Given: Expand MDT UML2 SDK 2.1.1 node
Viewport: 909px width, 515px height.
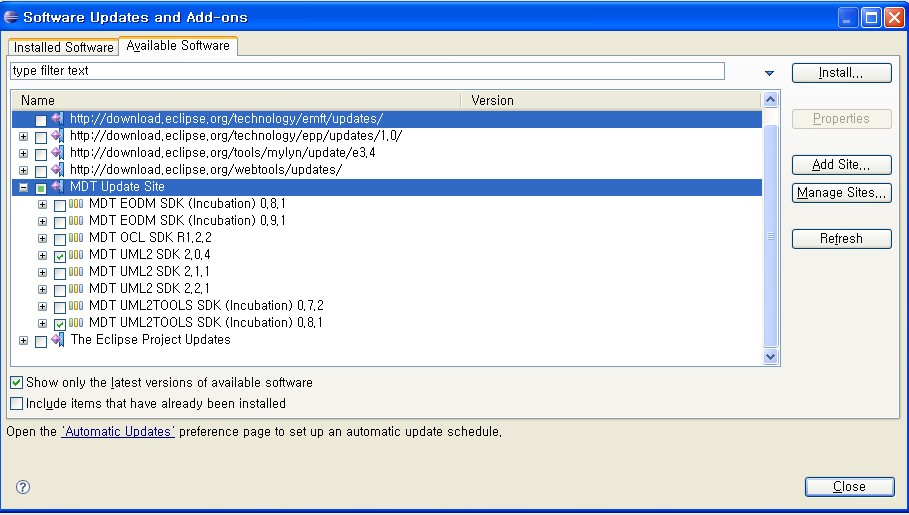Looking at the screenshot, I should 42,272.
